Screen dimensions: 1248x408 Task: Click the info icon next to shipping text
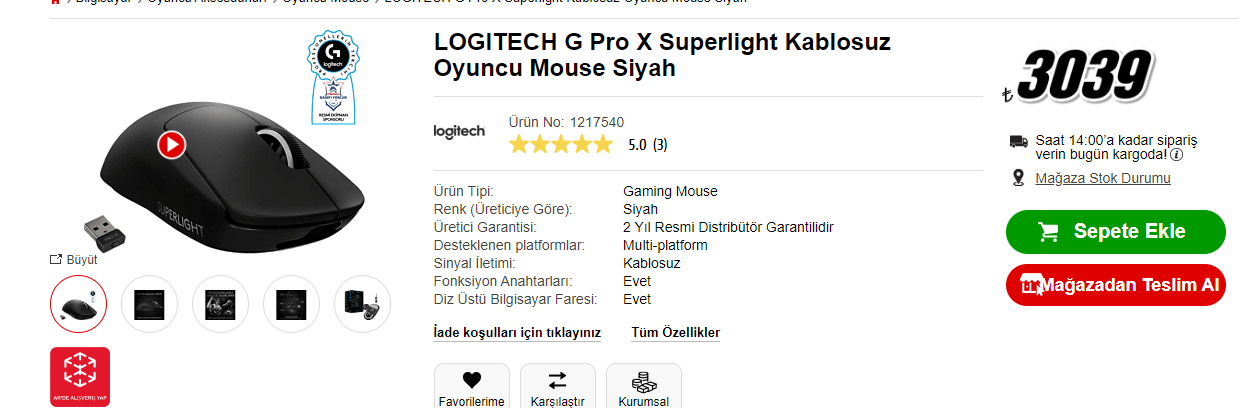pyautogui.click(x=1176, y=155)
